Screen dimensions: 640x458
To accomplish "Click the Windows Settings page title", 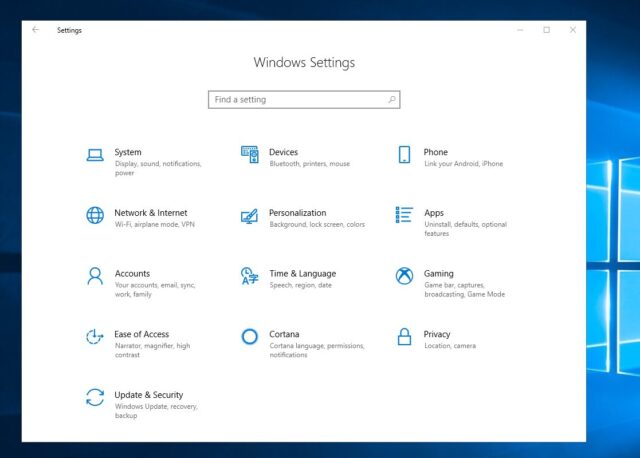I will click(x=304, y=62).
